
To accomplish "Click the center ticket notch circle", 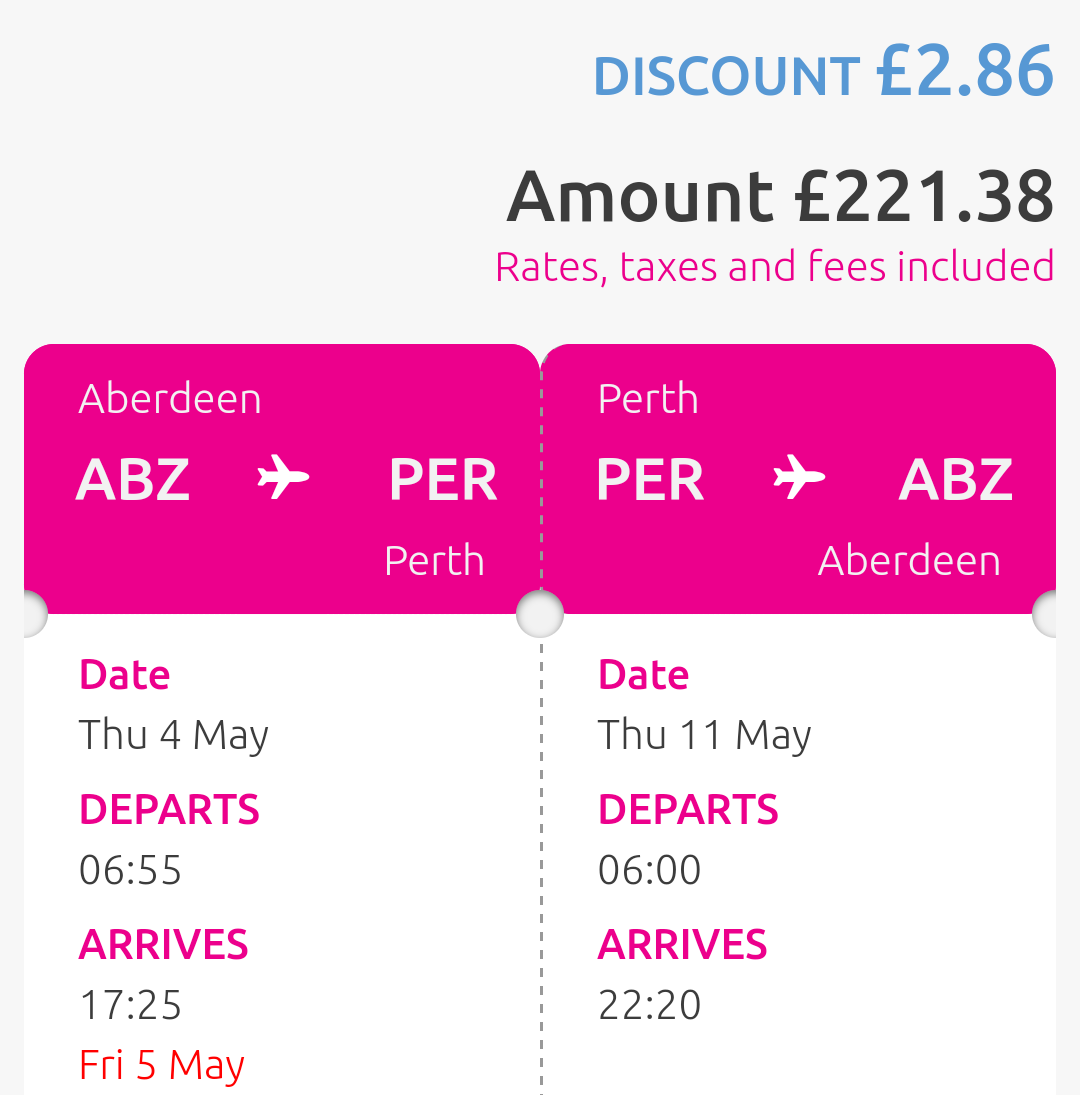I will click(540, 614).
